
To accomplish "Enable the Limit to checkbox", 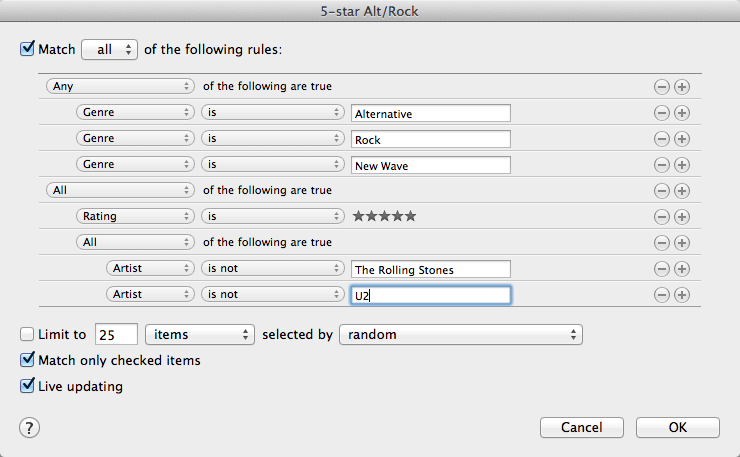I will tap(27, 335).
